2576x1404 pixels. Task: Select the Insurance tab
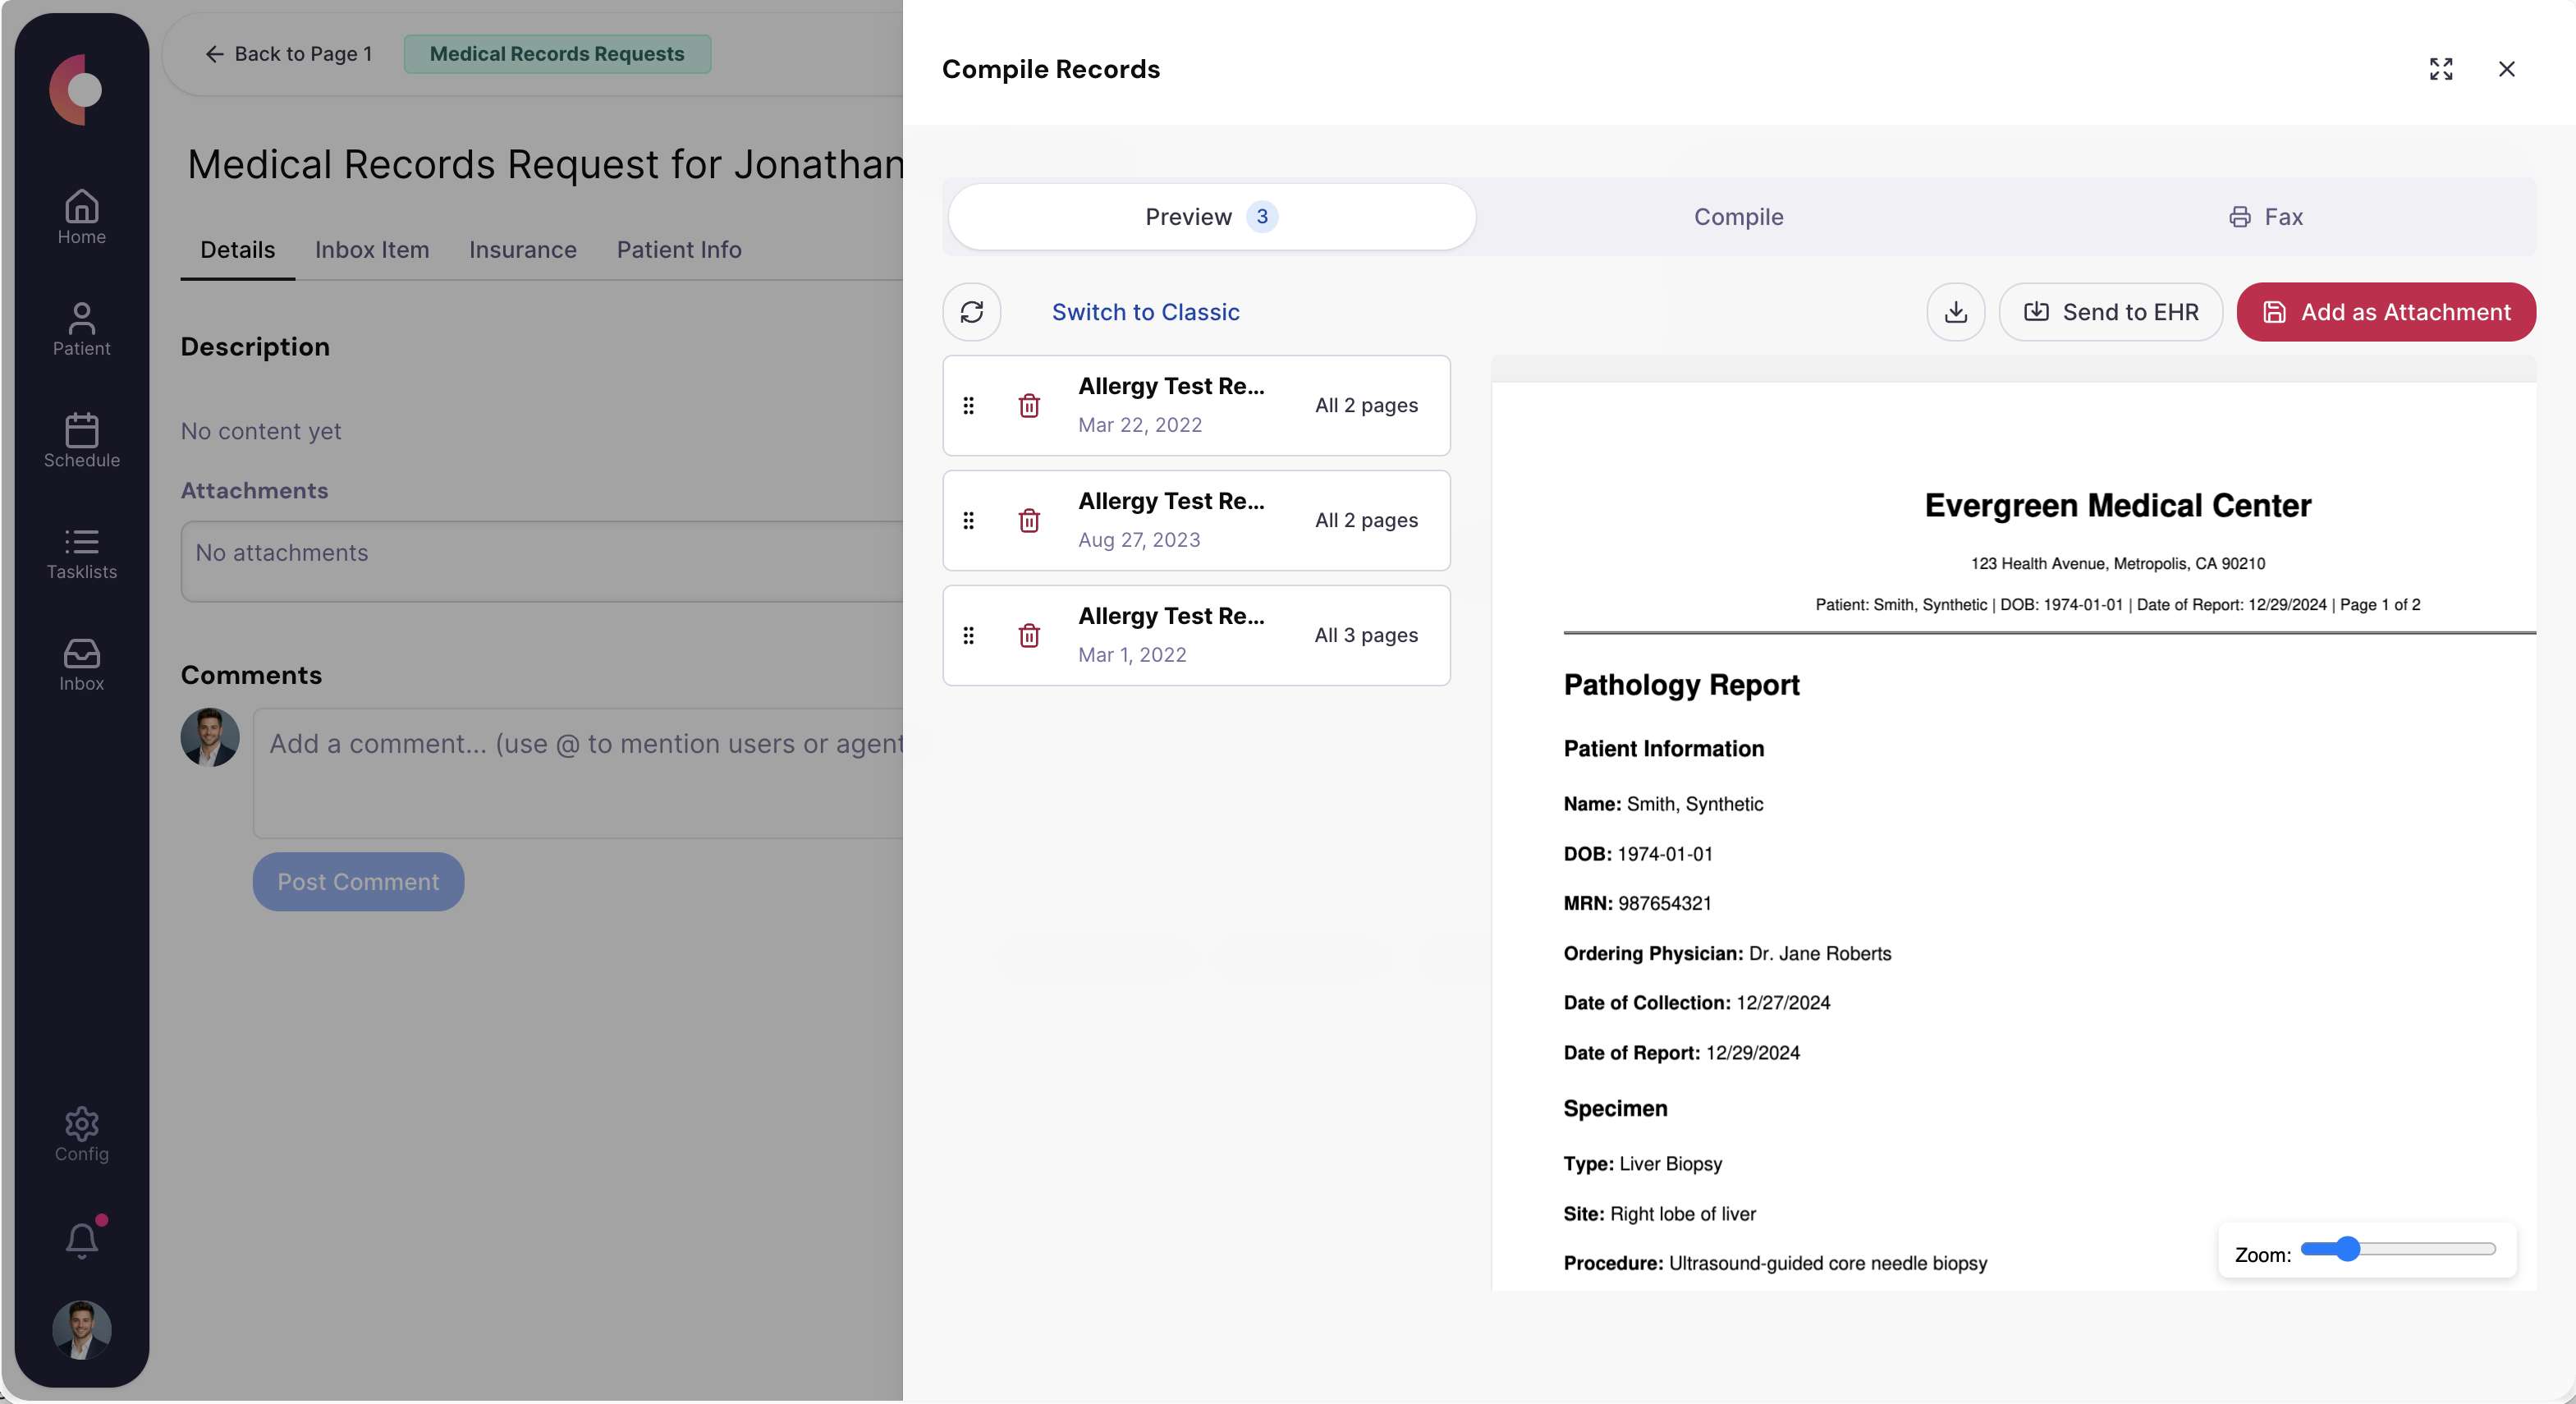click(522, 250)
